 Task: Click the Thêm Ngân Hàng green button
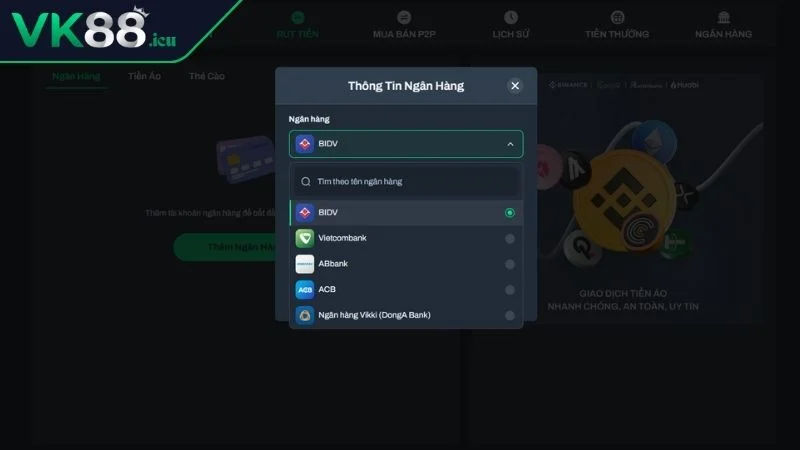click(225, 247)
